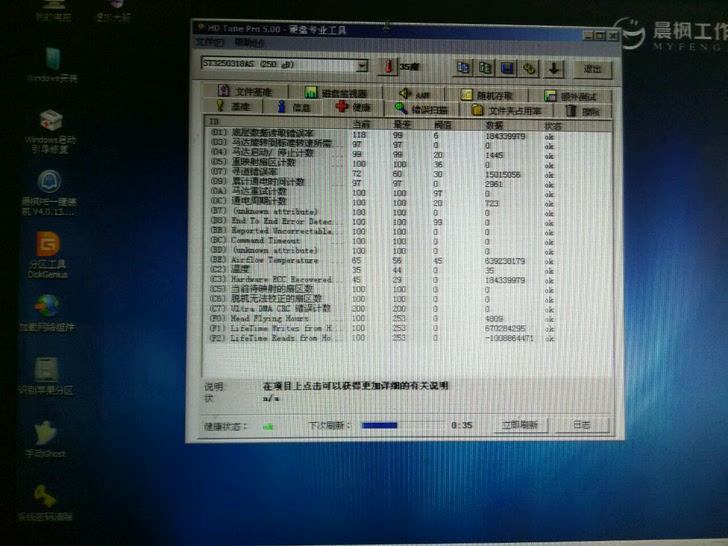Click the 分区工具 DiskGenius desktop icon
The image size is (728, 546).
pyautogui.click(x=48, y=254)
